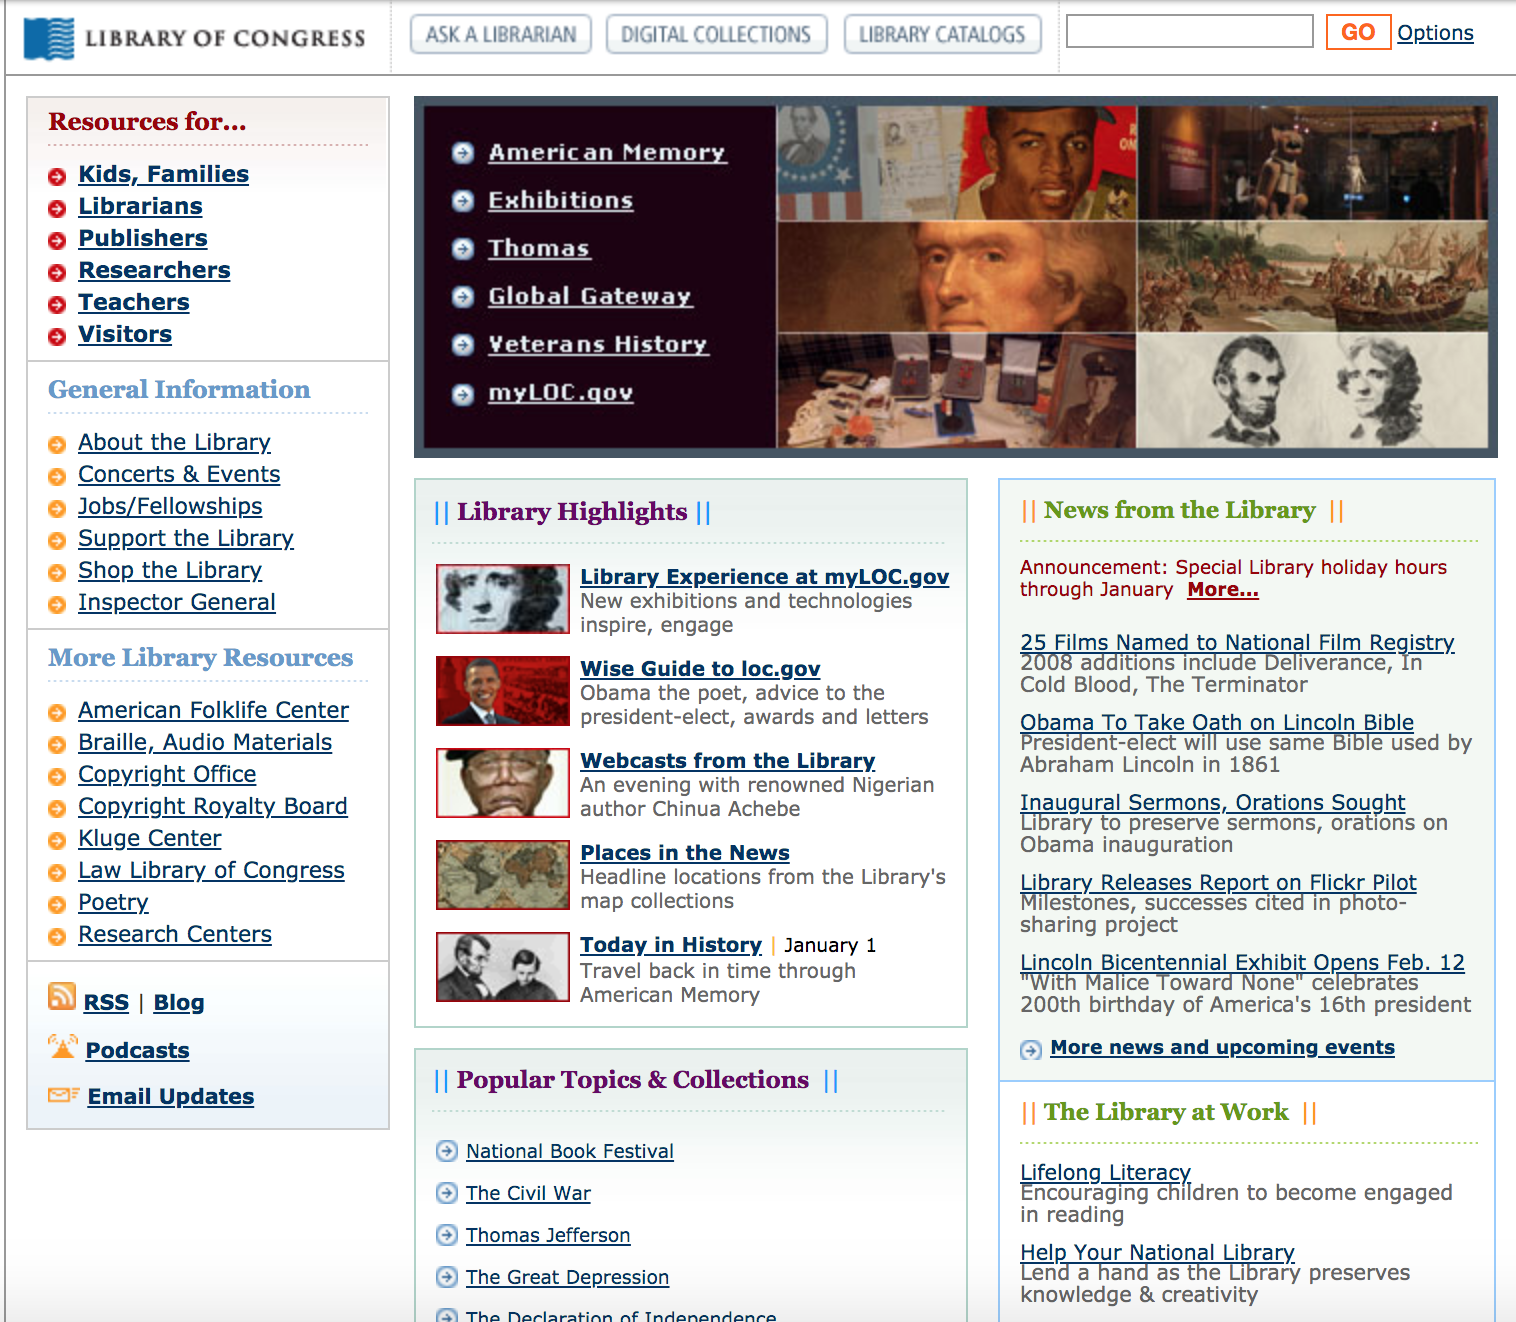Open the Library Catalogs tab
This screenshot has height=1322, width=1516.
(x=942, y=34)
